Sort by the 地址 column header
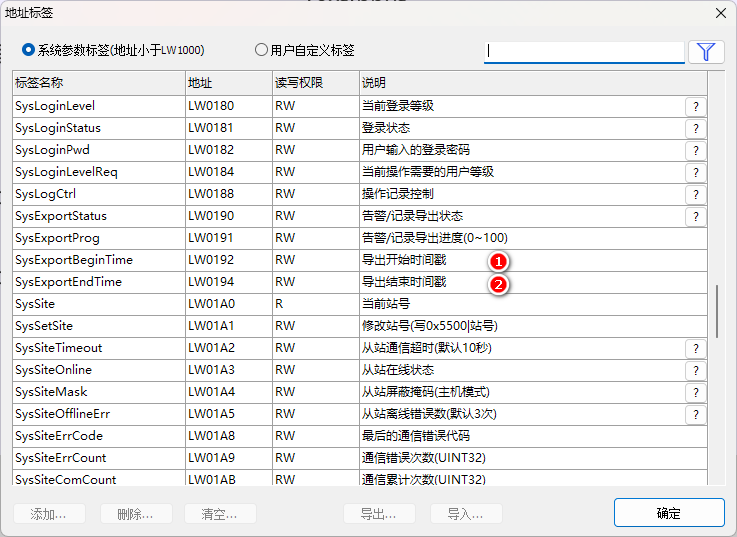Viewport: 737px width, 537px height. coord(227,82)
